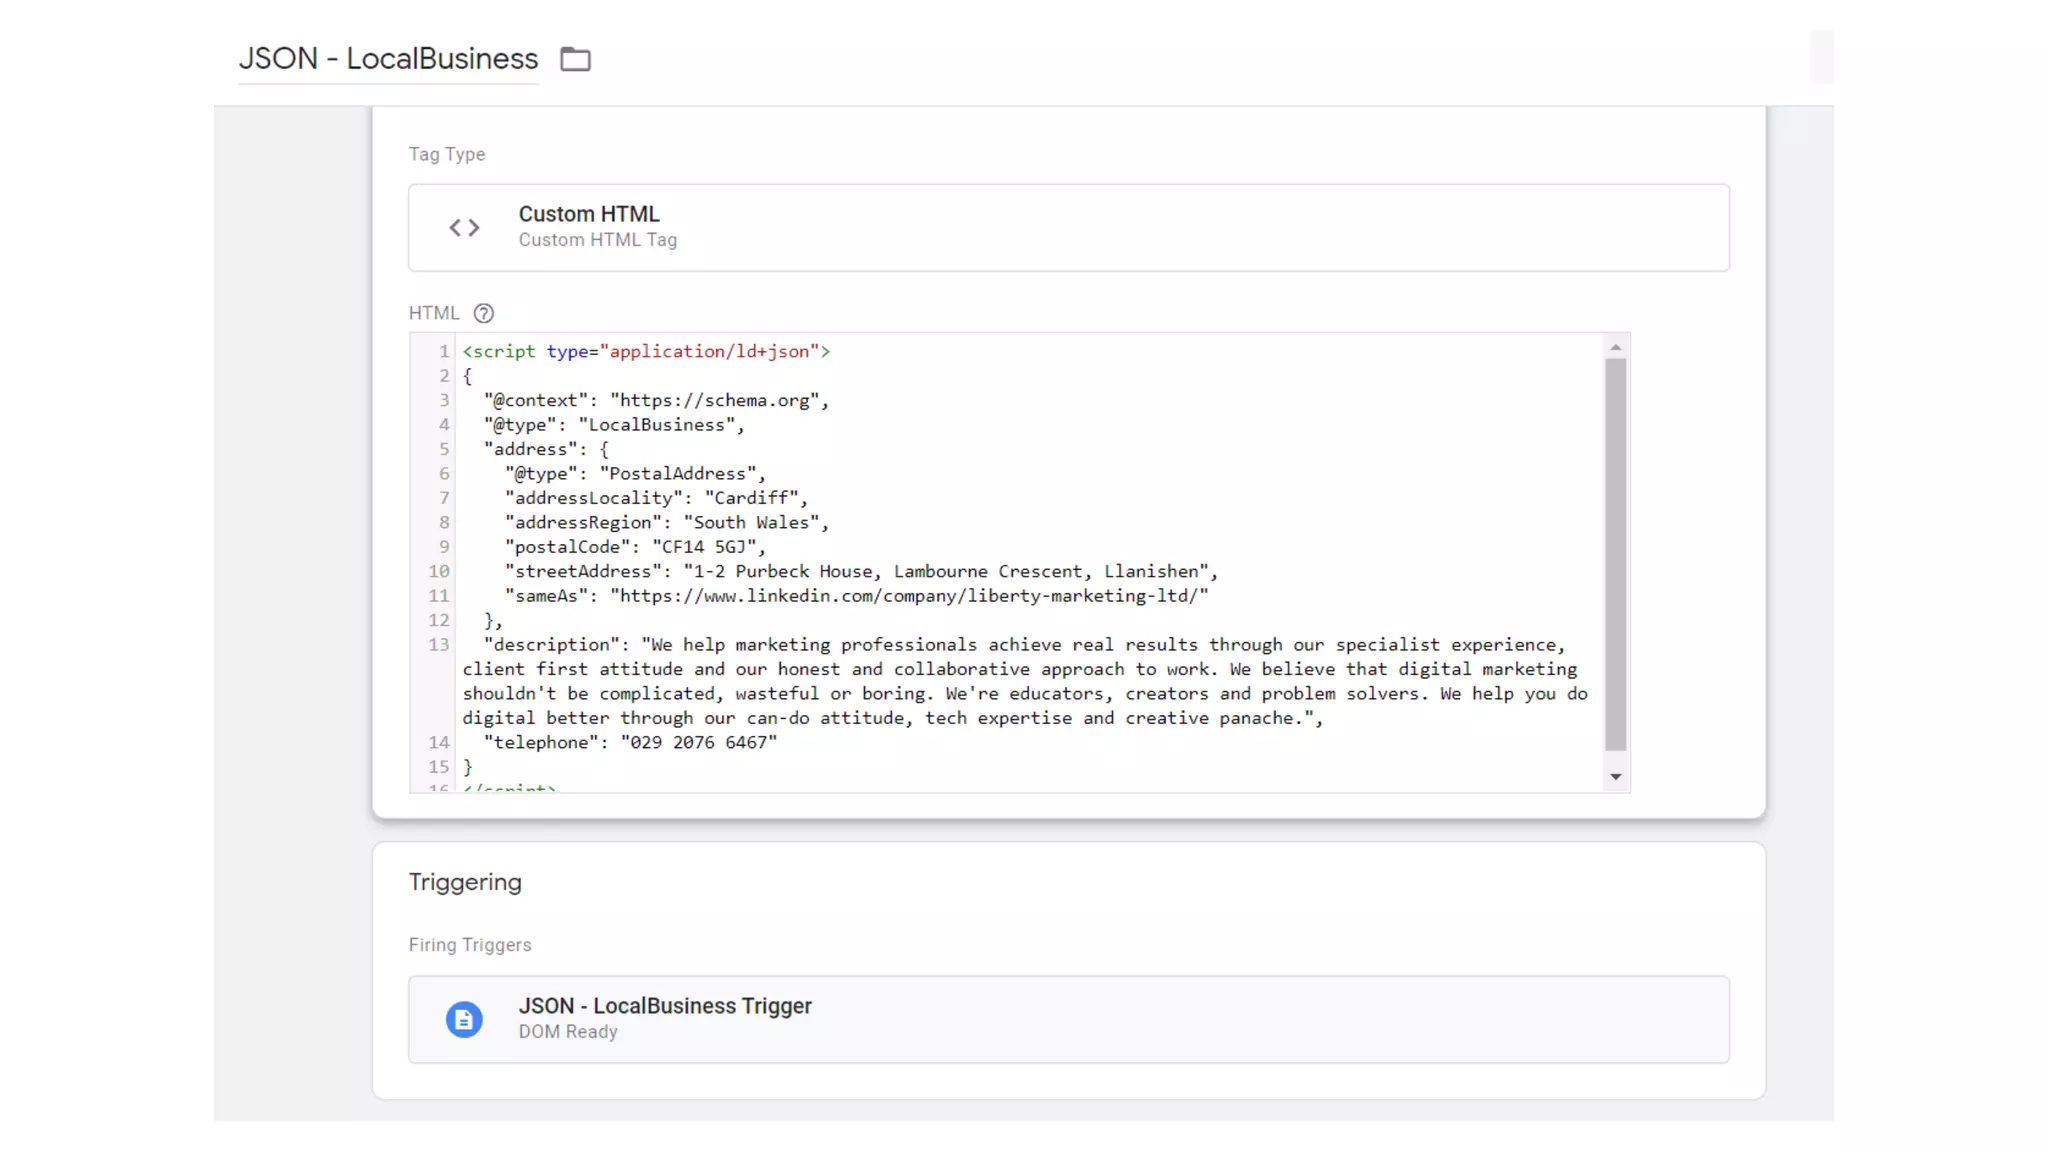Click the folder icon beside the tag name
The image size is (2048, 1152).
(575, 59)
